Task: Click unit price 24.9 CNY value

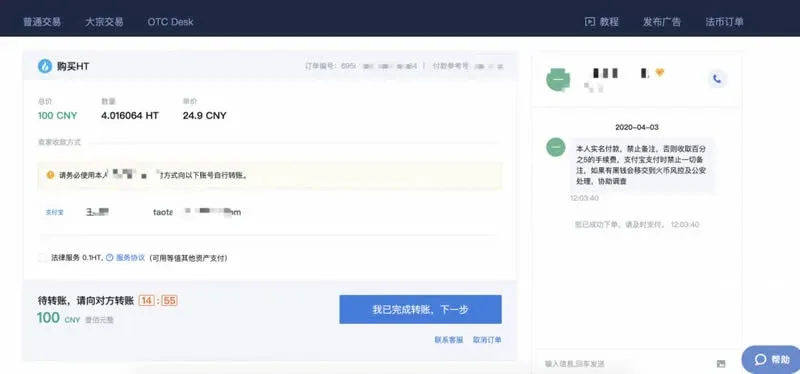Action: tap(204, 116)
